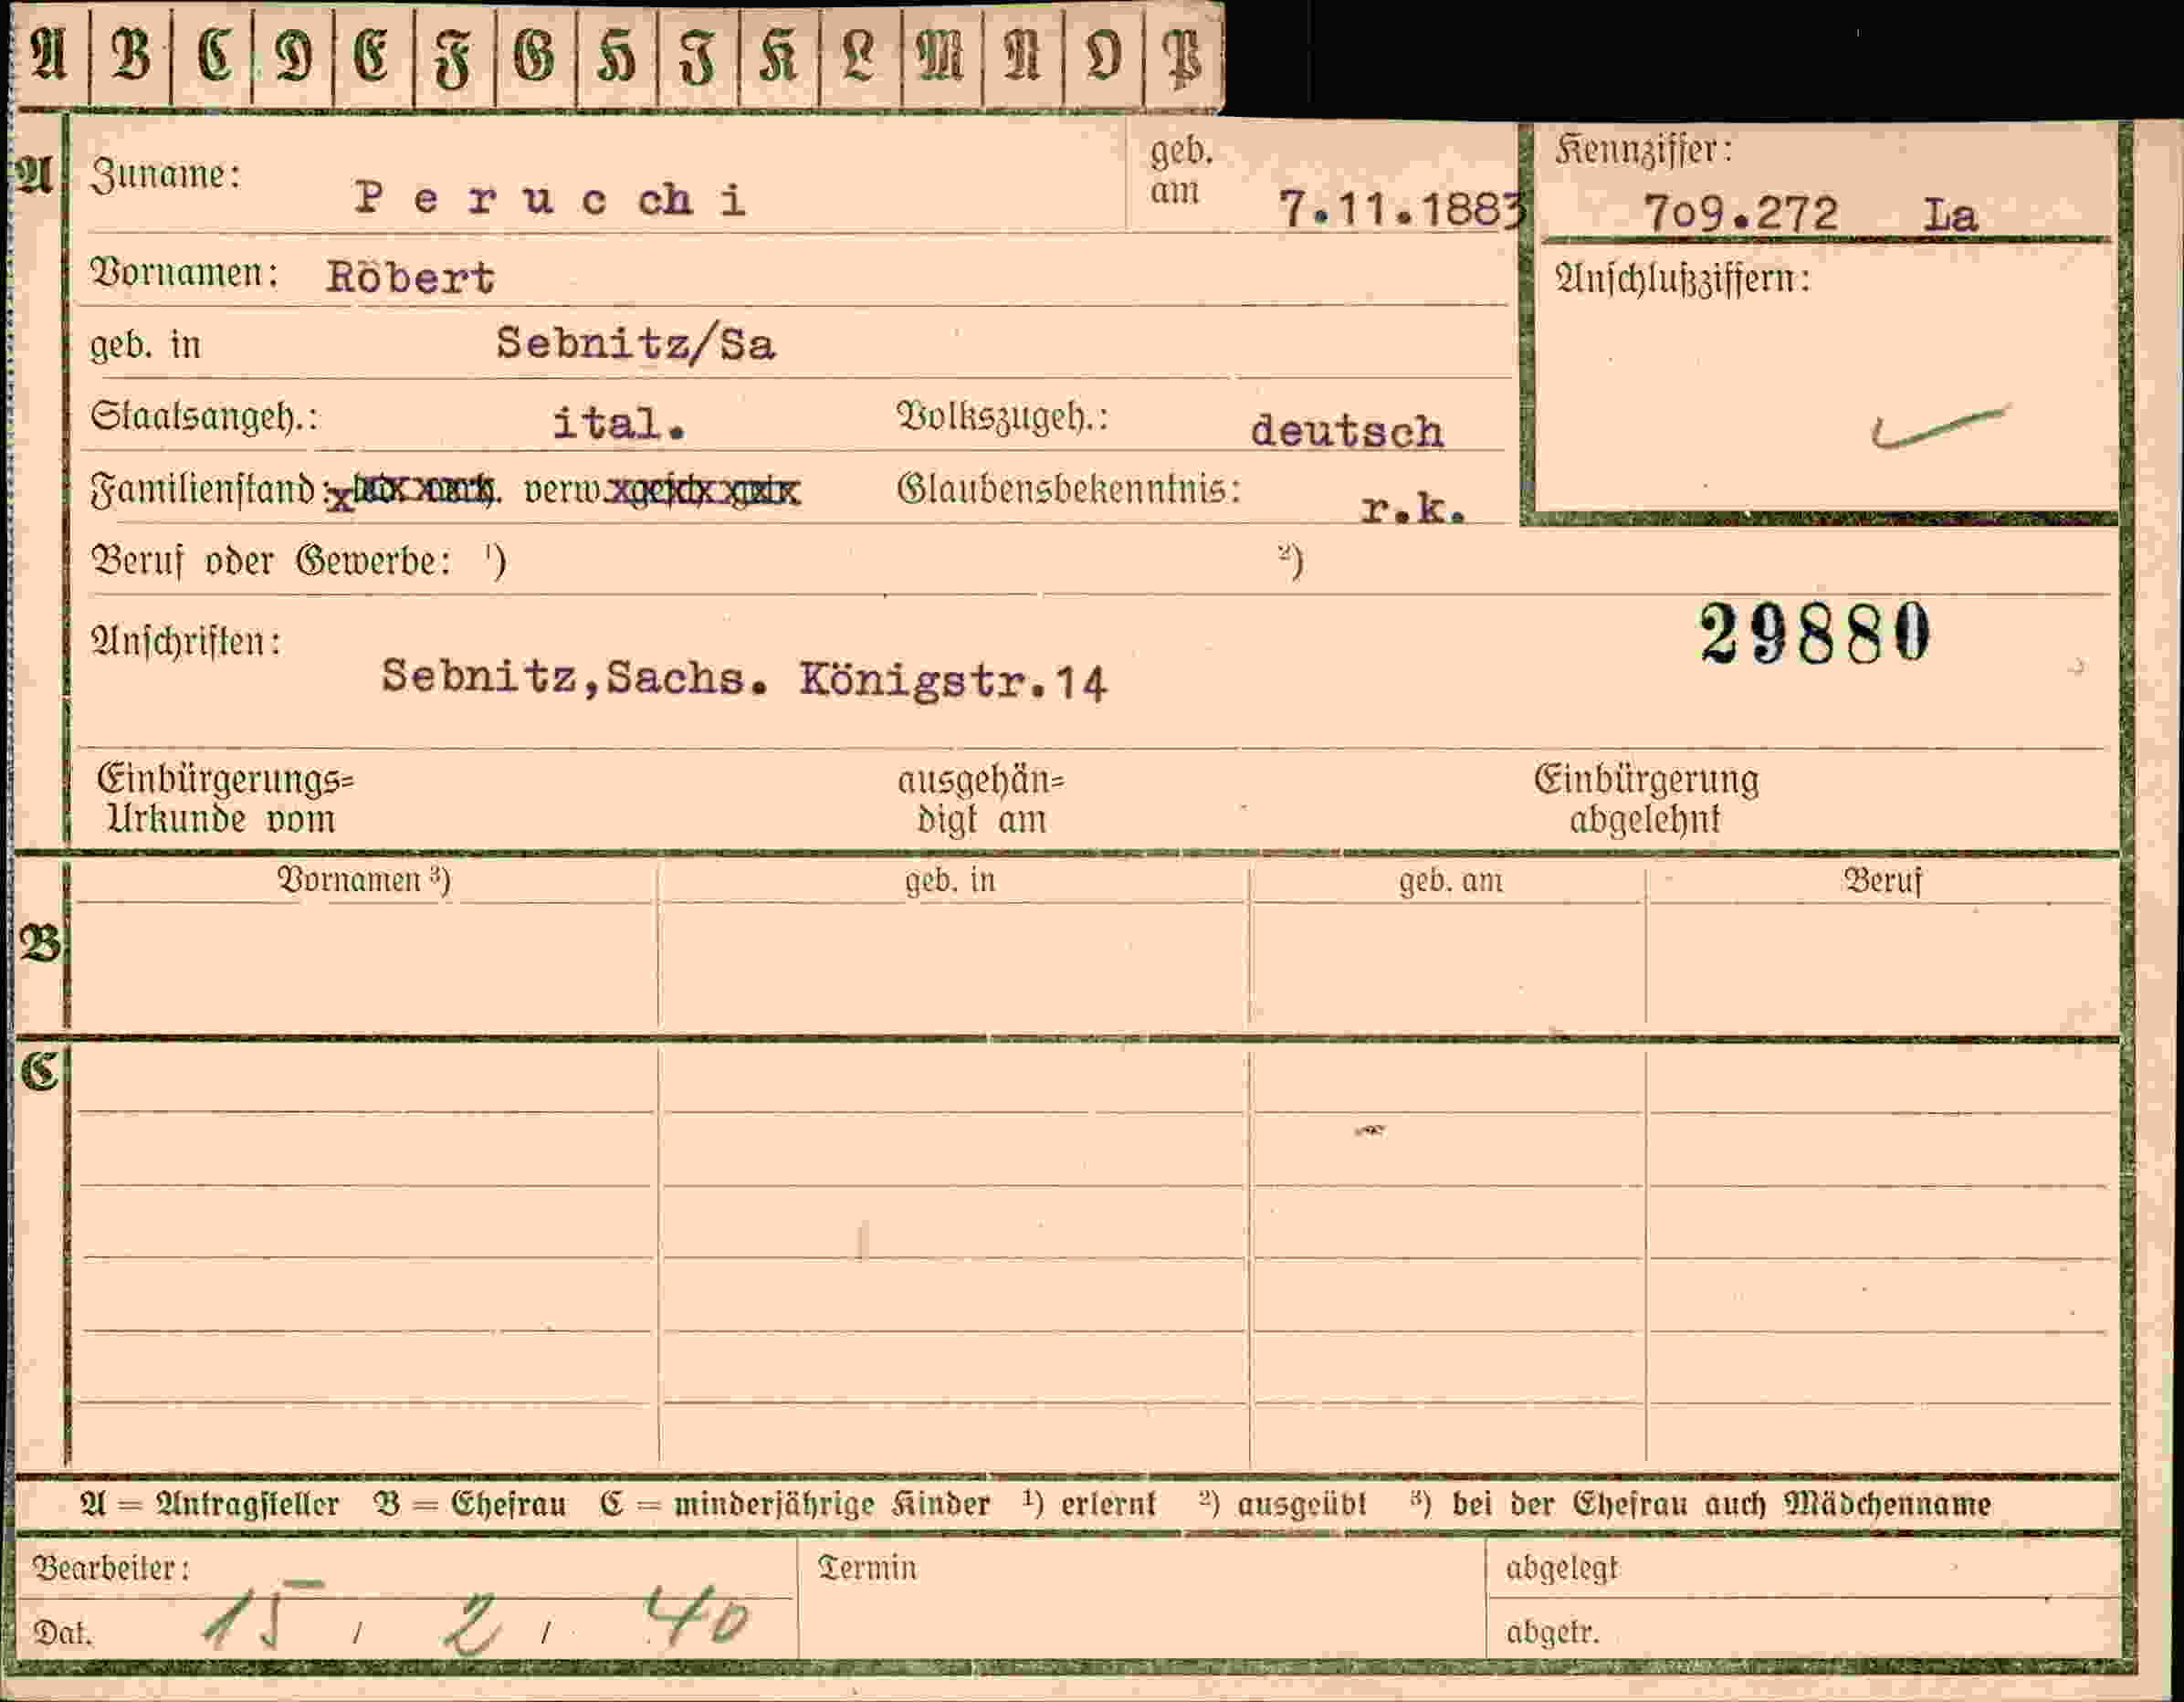
Task: Select the letter M index tab
Action: (942, 56)
